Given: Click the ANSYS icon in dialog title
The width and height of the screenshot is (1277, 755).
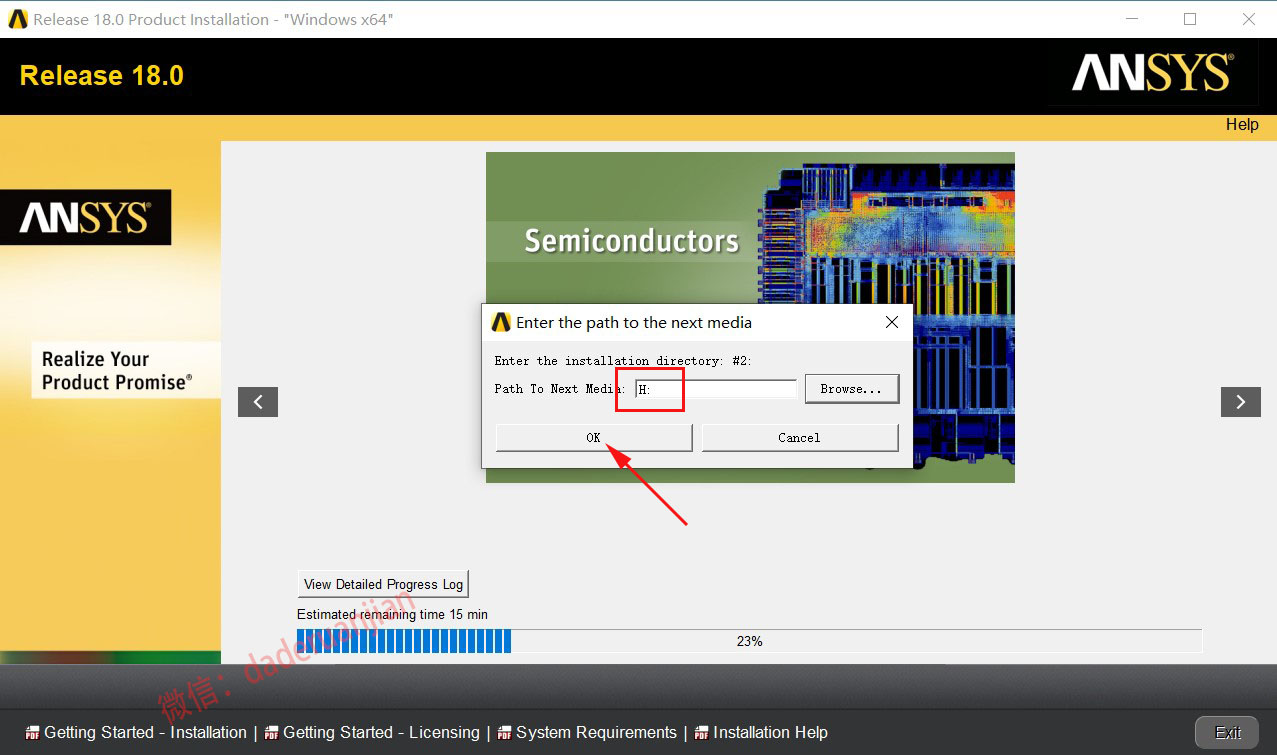Looking at the screenshot, I should click(501, 322).
